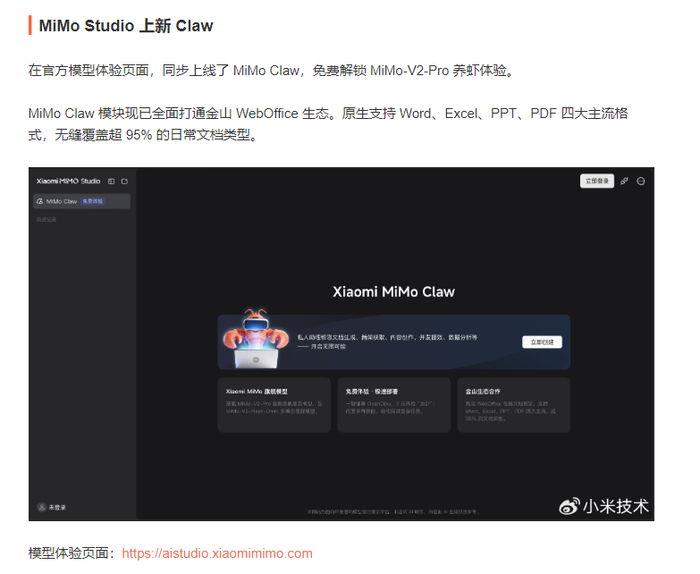The width and height of the screenshot is (700, 574).
Task: Open the aistudio.xiaomimimo.com link
Action: point(217,553)
